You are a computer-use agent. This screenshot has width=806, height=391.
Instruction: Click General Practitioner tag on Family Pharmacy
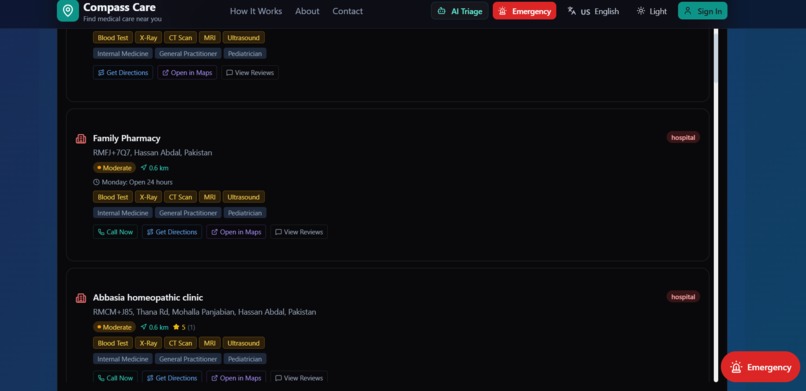coord(188,213)
